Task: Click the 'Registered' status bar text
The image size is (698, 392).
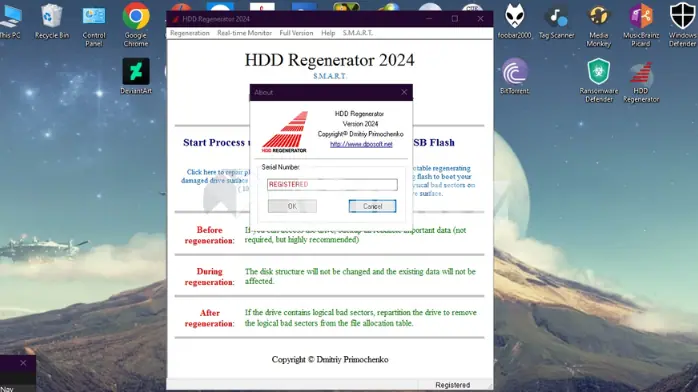Action: tap(452, 385)
